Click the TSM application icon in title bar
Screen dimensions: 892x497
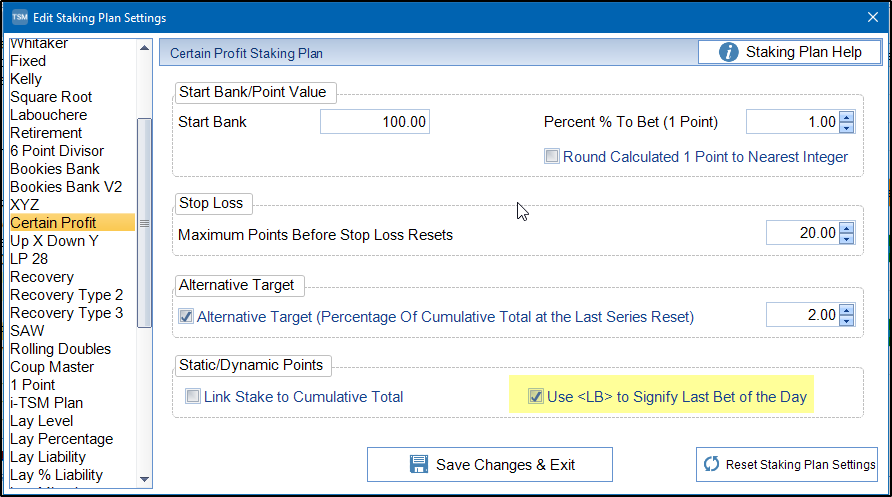pos(19,18)
